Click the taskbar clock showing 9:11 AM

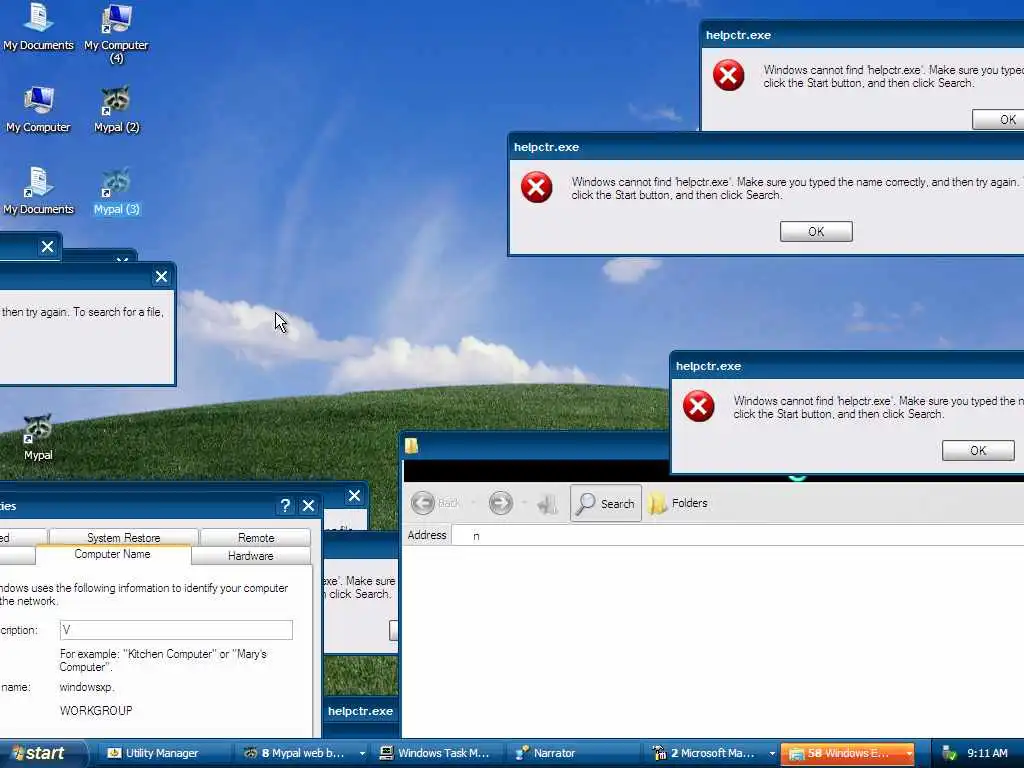coord(987,754)
